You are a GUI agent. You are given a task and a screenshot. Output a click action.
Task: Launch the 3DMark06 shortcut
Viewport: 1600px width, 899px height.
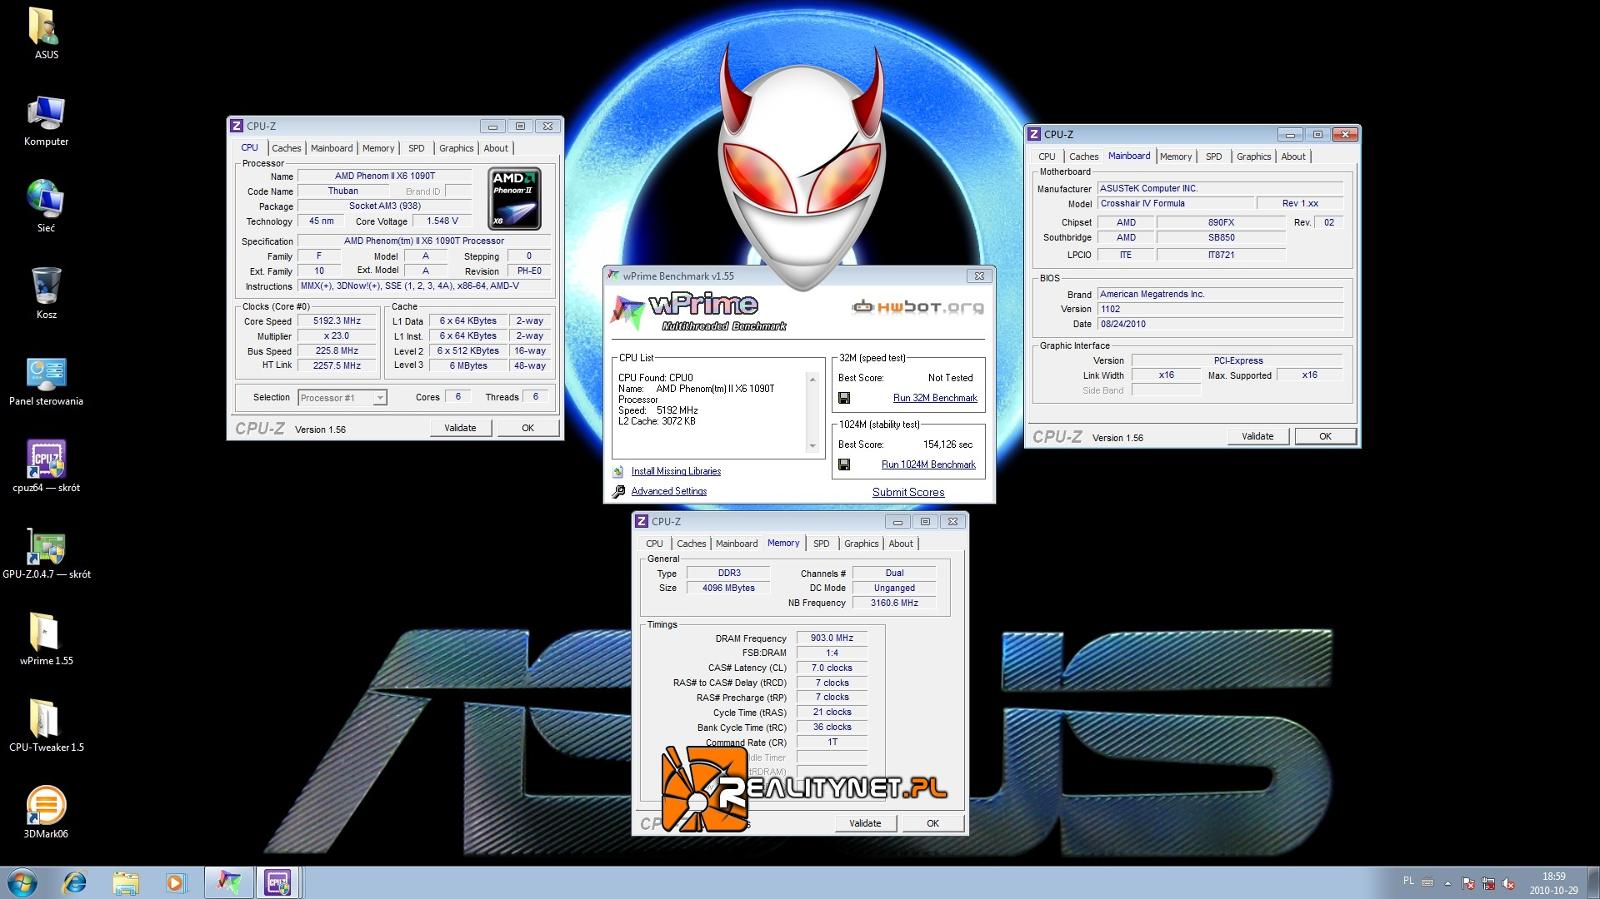point(46,812)
